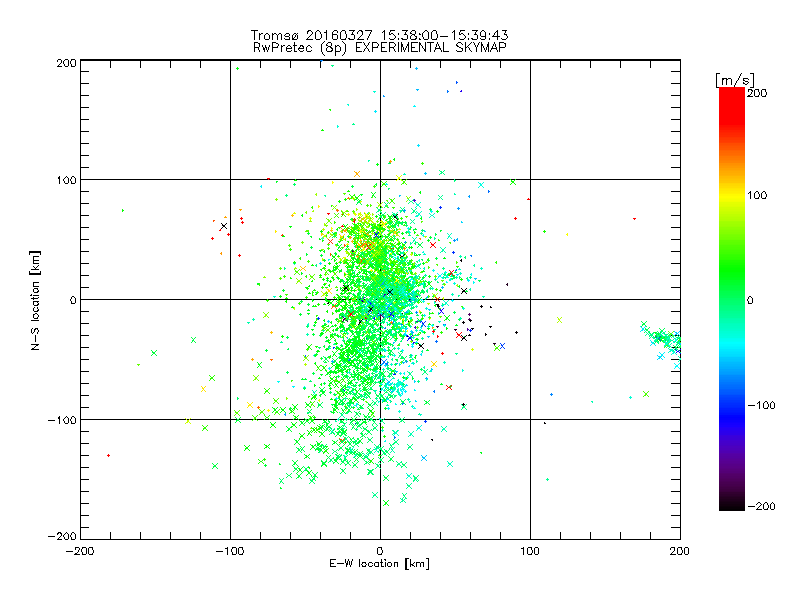This screenshot has height=600, width=800.
Task: Click the 'RwPretec (8p) EXPERIMENTAL SKYMAP' subtitle
Action: (380, 47)
